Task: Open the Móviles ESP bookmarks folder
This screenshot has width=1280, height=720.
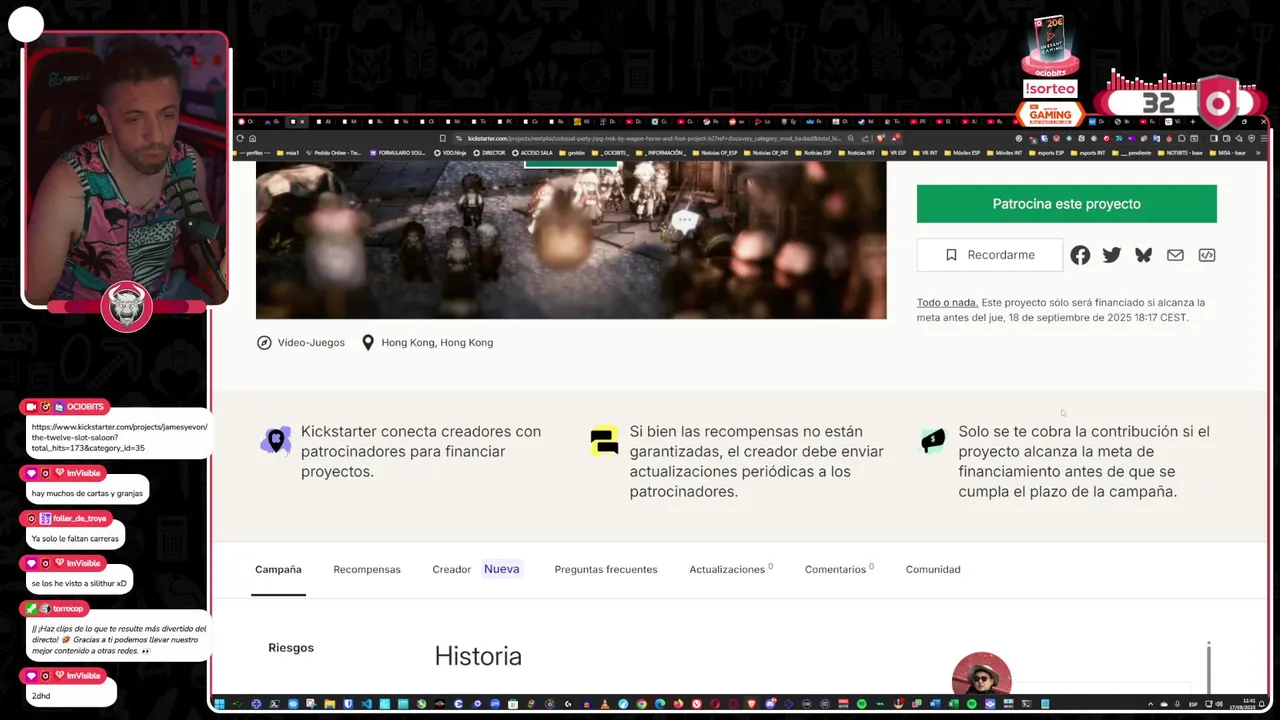Action: [x=962, y=153]
